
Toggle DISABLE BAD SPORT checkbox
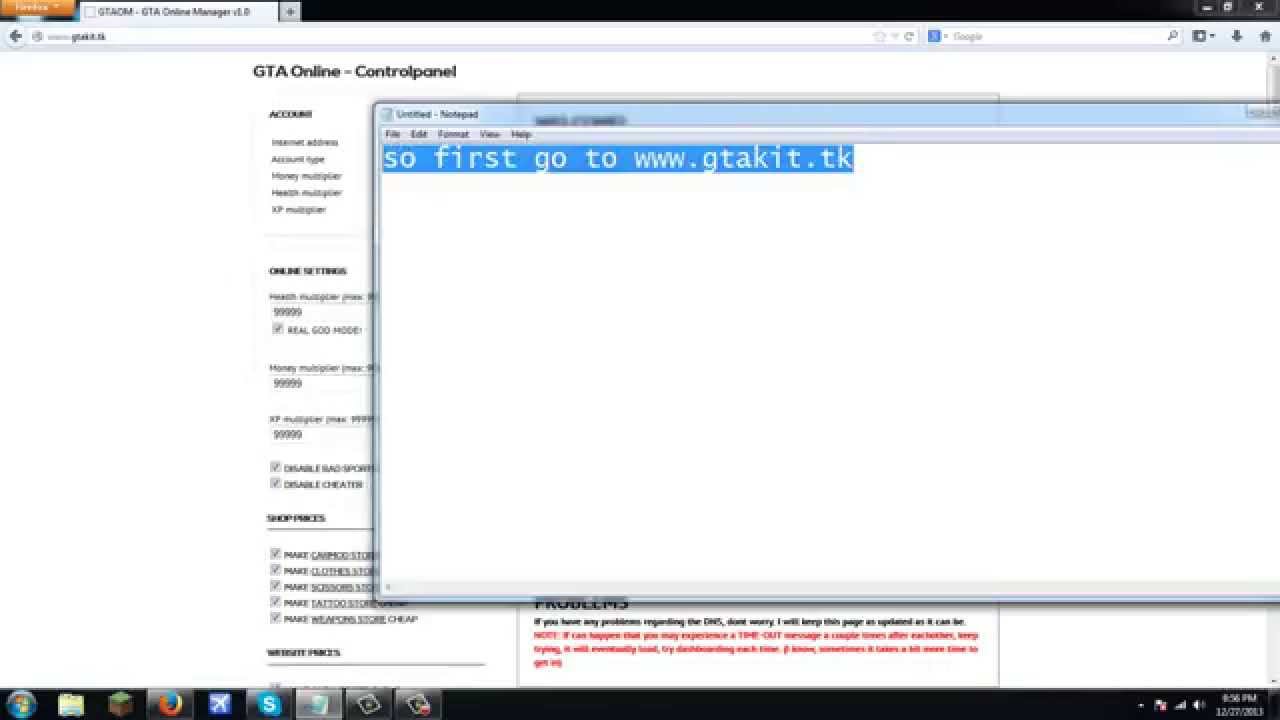276,467
